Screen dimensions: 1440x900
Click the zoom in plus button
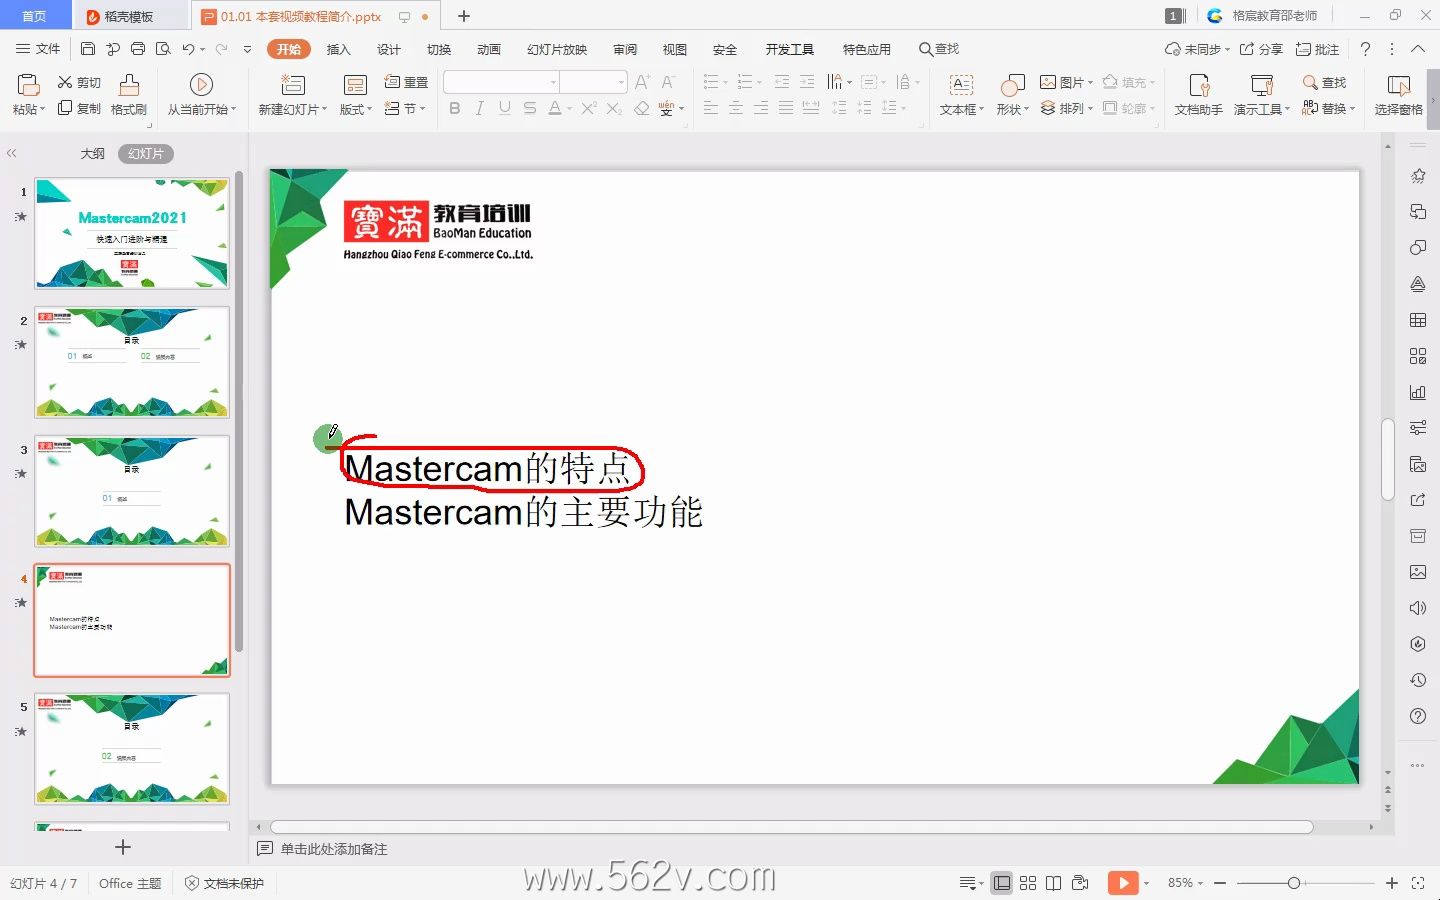coord(1392,883)
